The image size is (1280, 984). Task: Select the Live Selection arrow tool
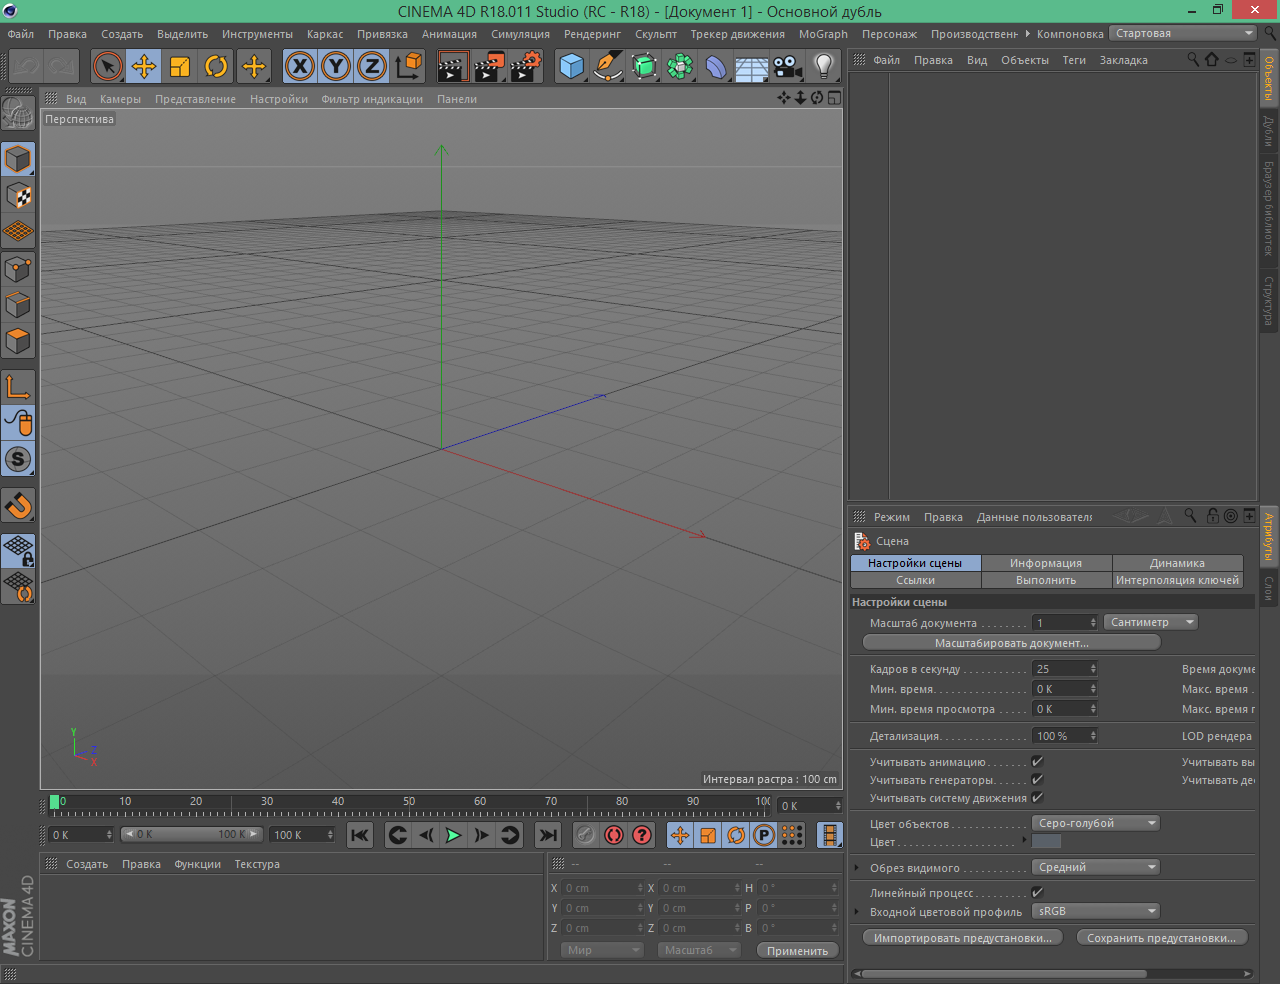pos(108,67)
